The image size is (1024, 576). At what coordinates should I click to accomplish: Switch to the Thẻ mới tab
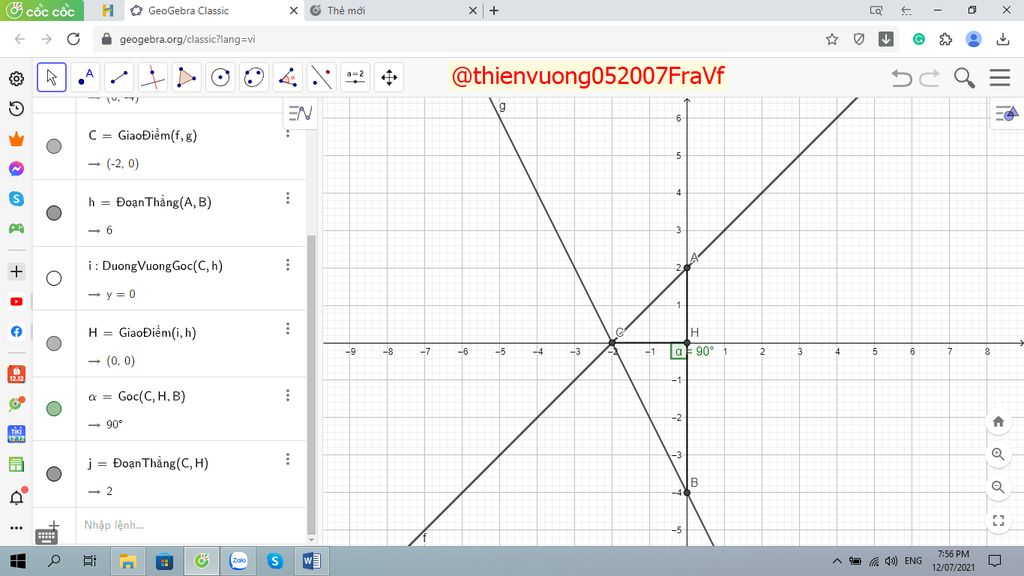point(392,10)
